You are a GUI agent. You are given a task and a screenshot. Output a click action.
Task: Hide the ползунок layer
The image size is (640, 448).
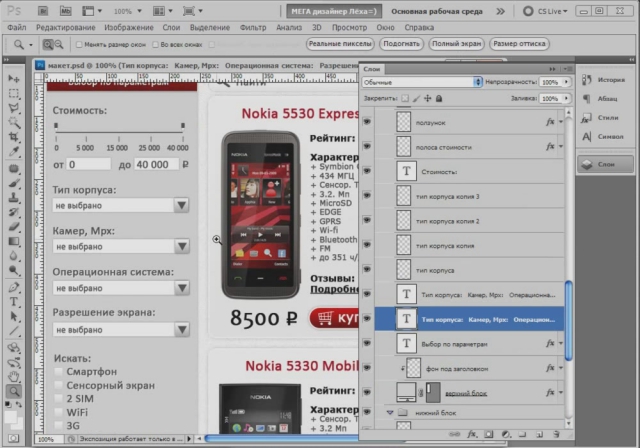tap(367, 122)
